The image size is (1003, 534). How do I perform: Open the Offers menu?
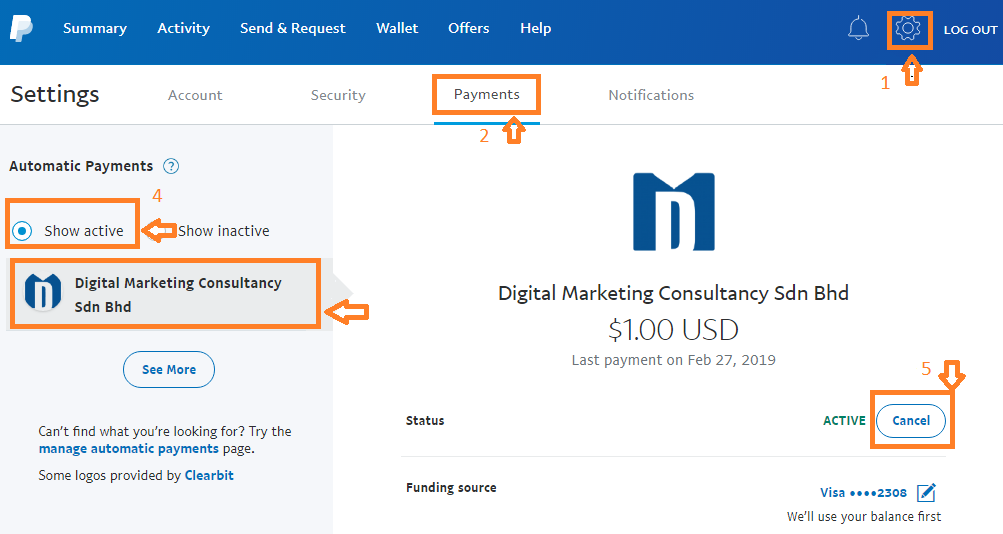(469, 29)
